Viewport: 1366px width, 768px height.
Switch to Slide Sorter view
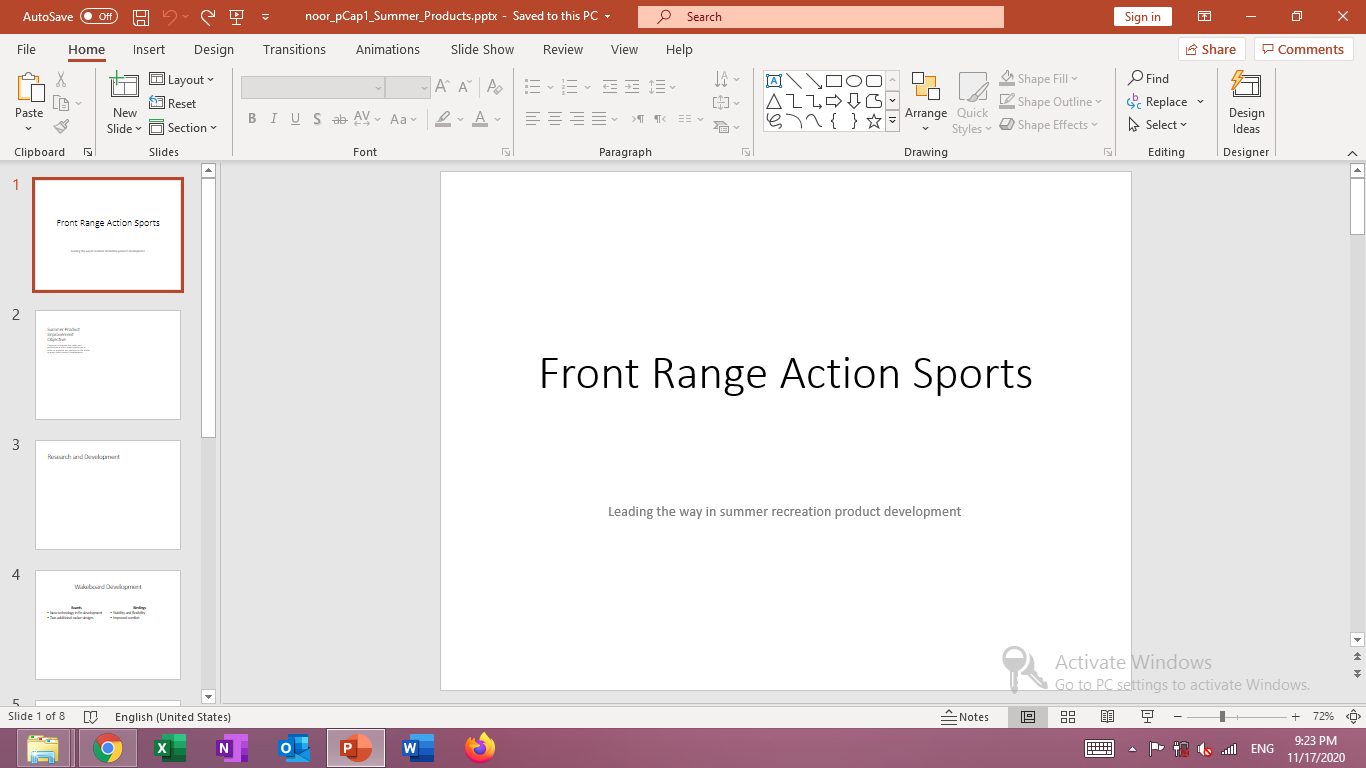[1067, 717]
